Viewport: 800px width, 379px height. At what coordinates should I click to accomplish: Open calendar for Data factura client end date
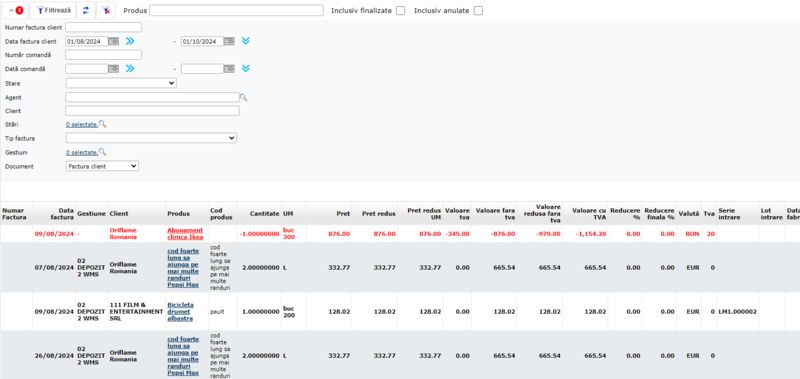click(x=230, y=41)
